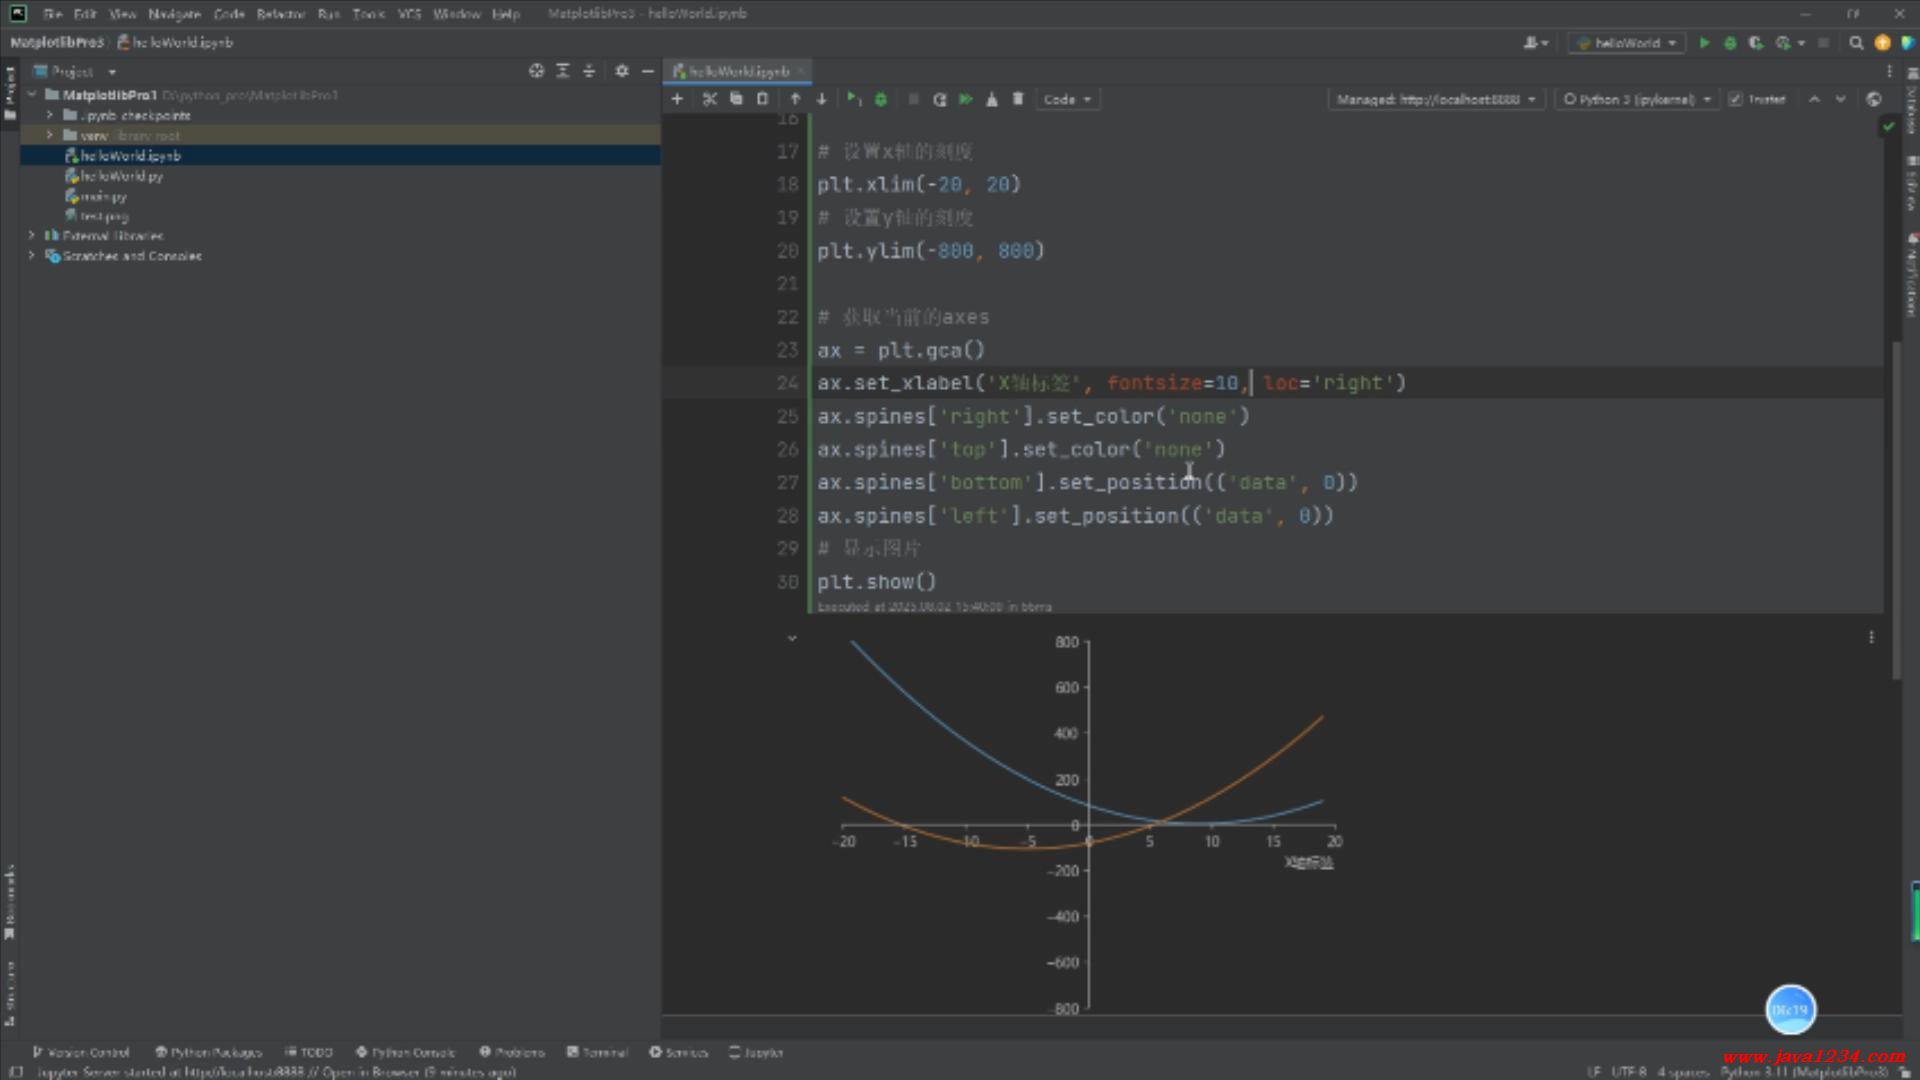1920x1080 pixels.
Task: Click the cut cell scissors icon
Action: click(709, 99)
